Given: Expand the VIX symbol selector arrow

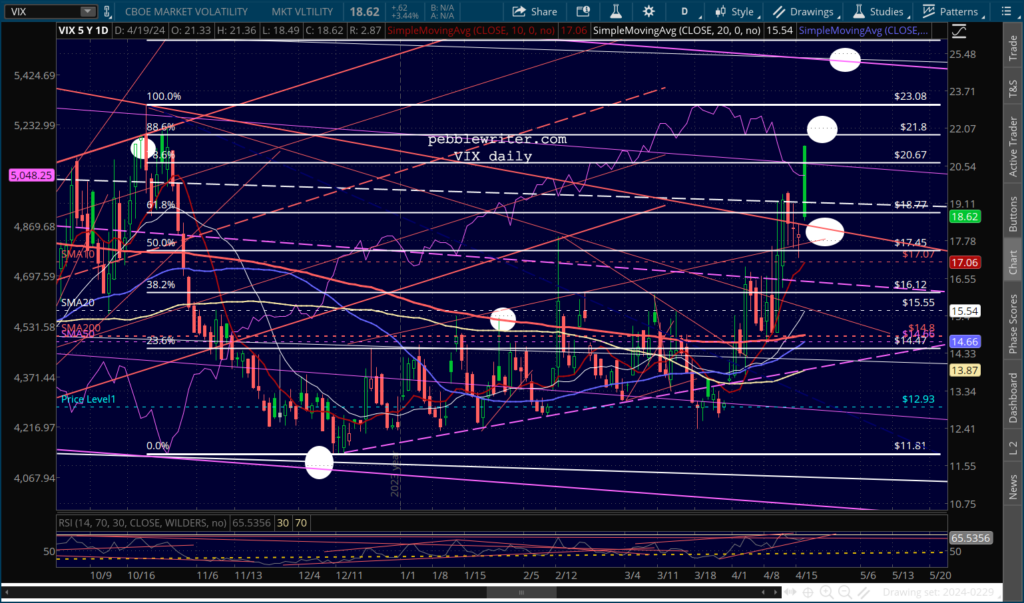Looking at the screenshot, I should [87, 12].
